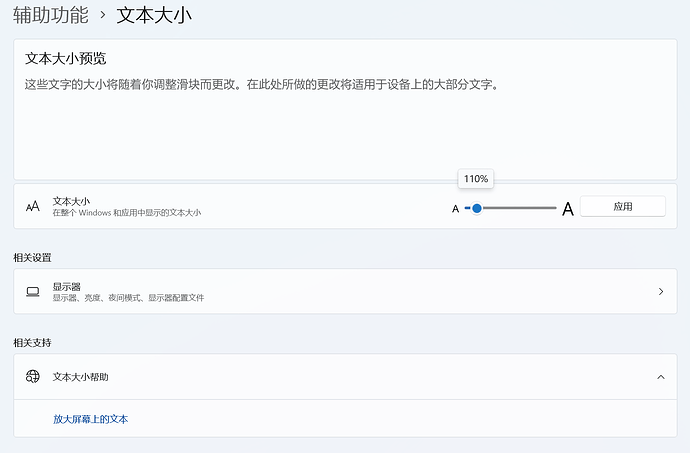The height and width of the screenshot is (453, 690).
Task: Click the large A slider icon
Action: 568,209
